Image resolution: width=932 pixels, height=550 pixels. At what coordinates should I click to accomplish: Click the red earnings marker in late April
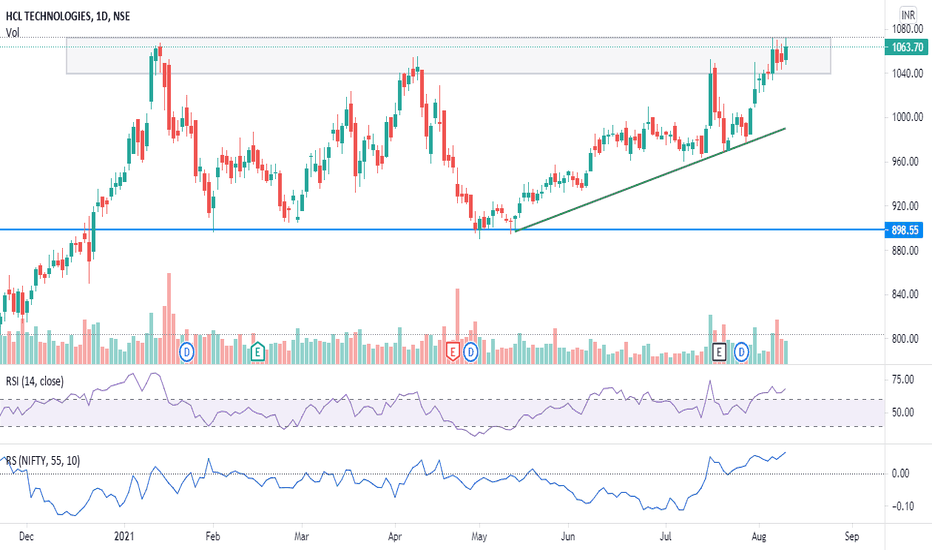(x=452, y=353)
